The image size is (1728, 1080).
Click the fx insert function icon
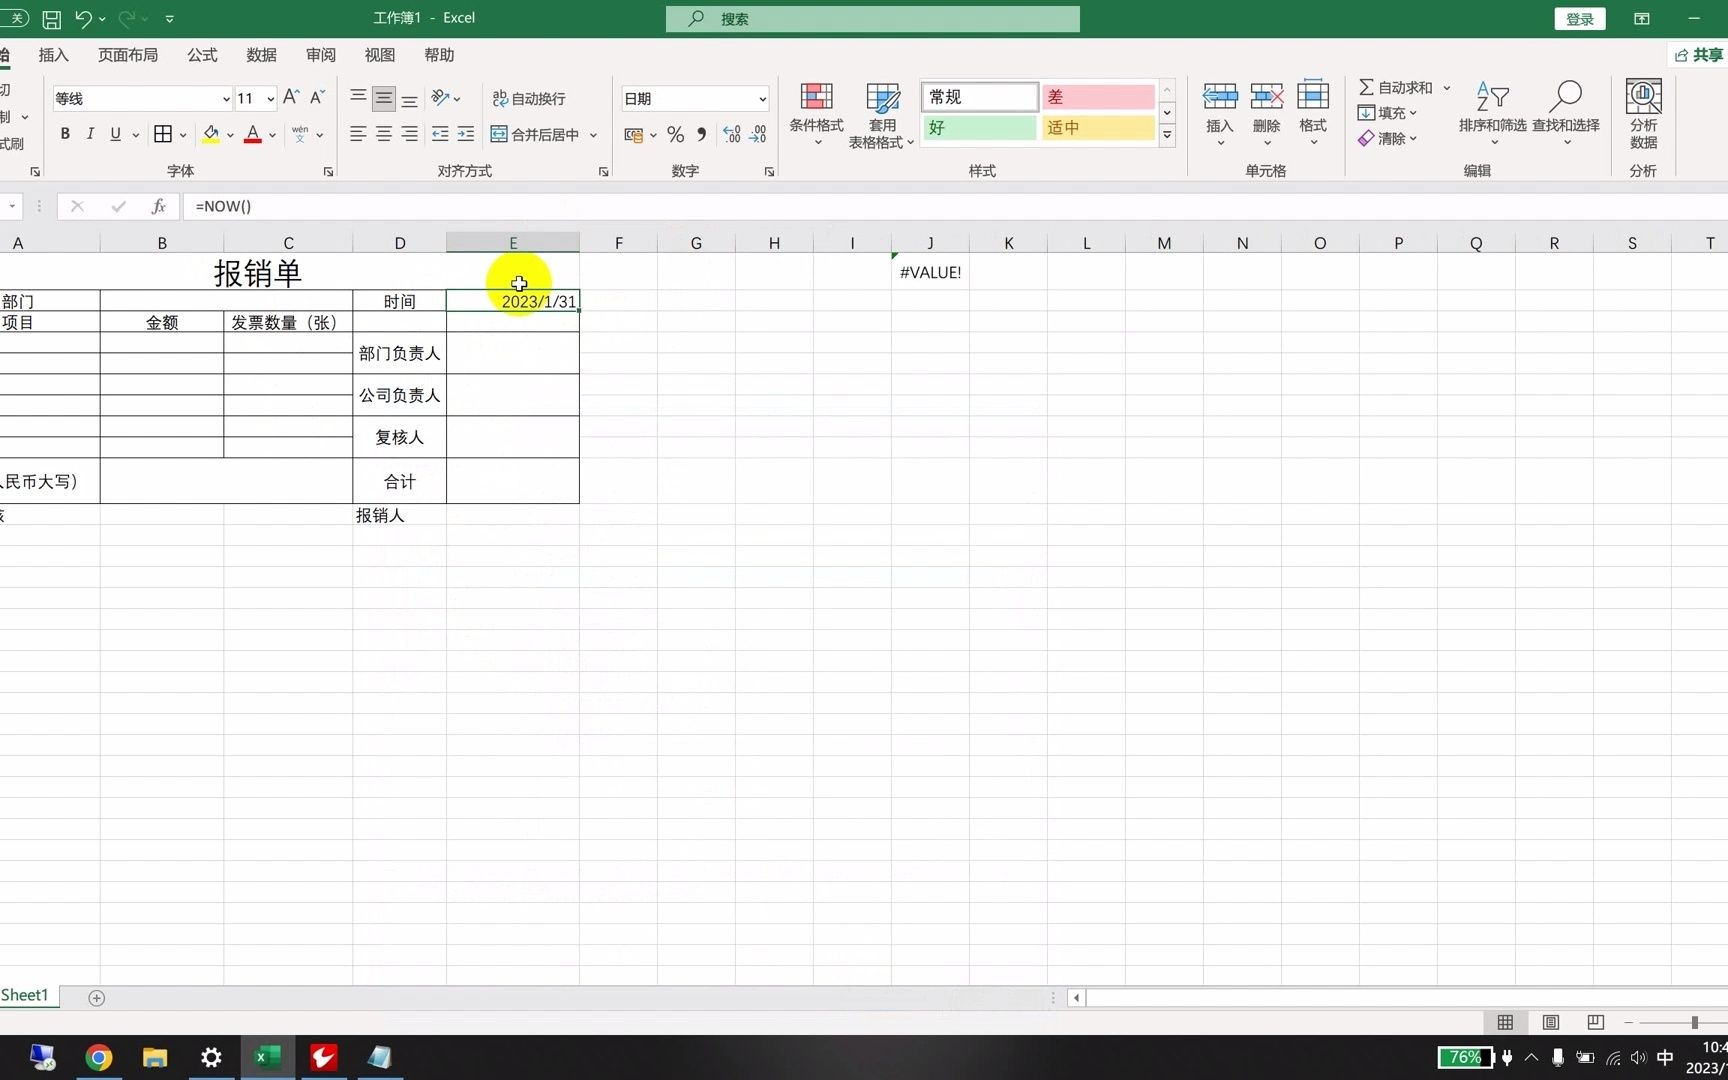tap(158, 206)
